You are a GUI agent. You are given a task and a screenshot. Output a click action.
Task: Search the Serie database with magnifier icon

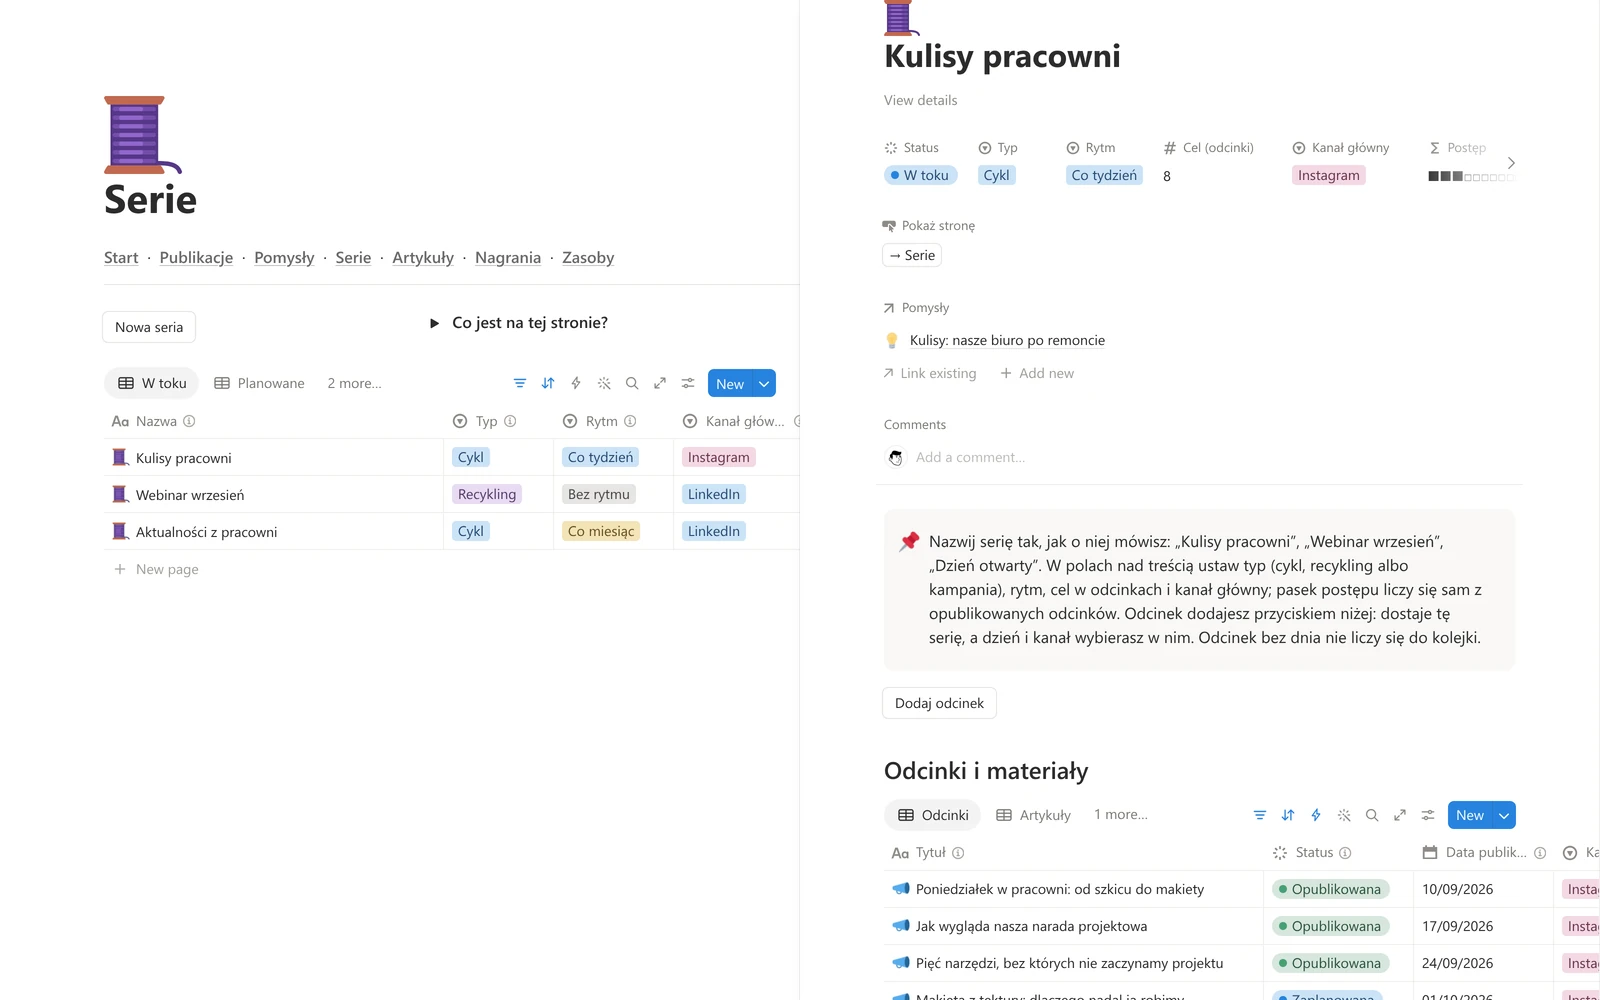point(632,383)
